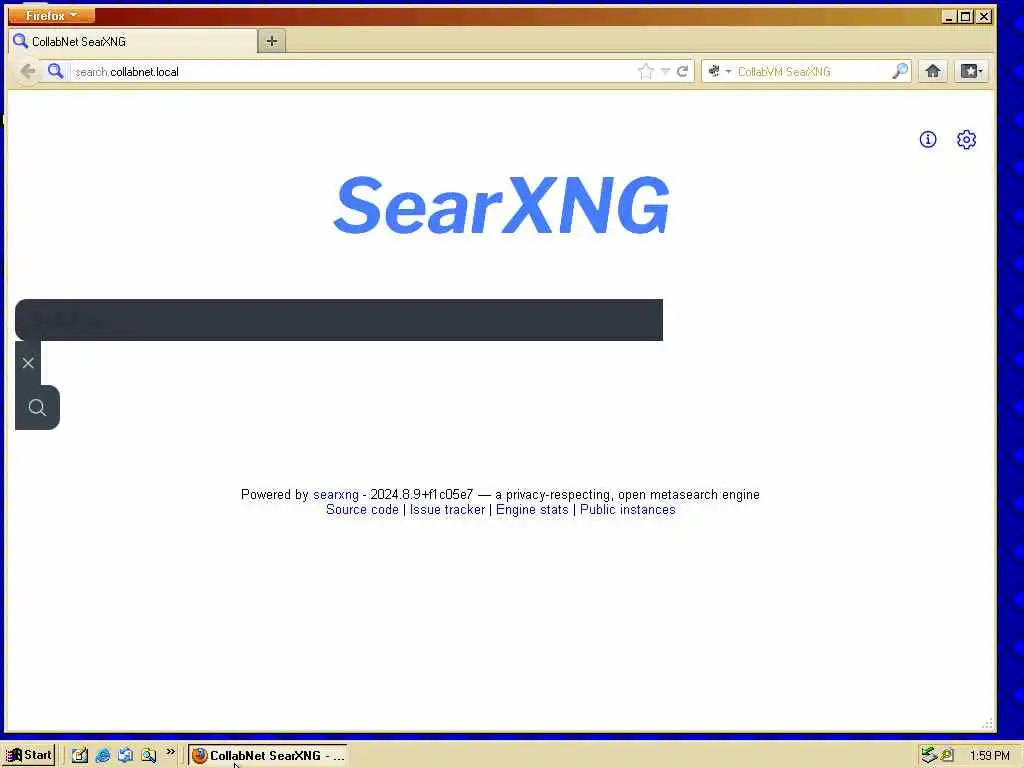This screenshot has height=768, width=1024.
Task: Click the CollabVM SearXNG browser search field
Action: [812, 72]
